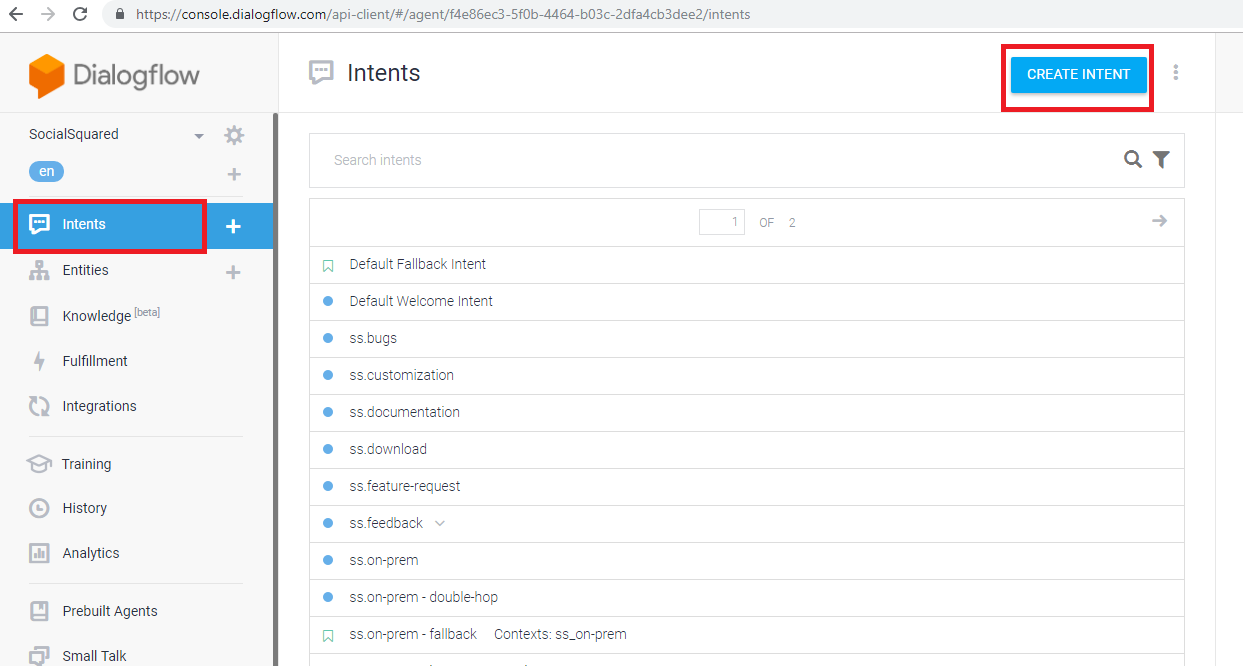Expand ss.feedback follow-up intents
This screenshot has height=666, width=1243.
440,523
